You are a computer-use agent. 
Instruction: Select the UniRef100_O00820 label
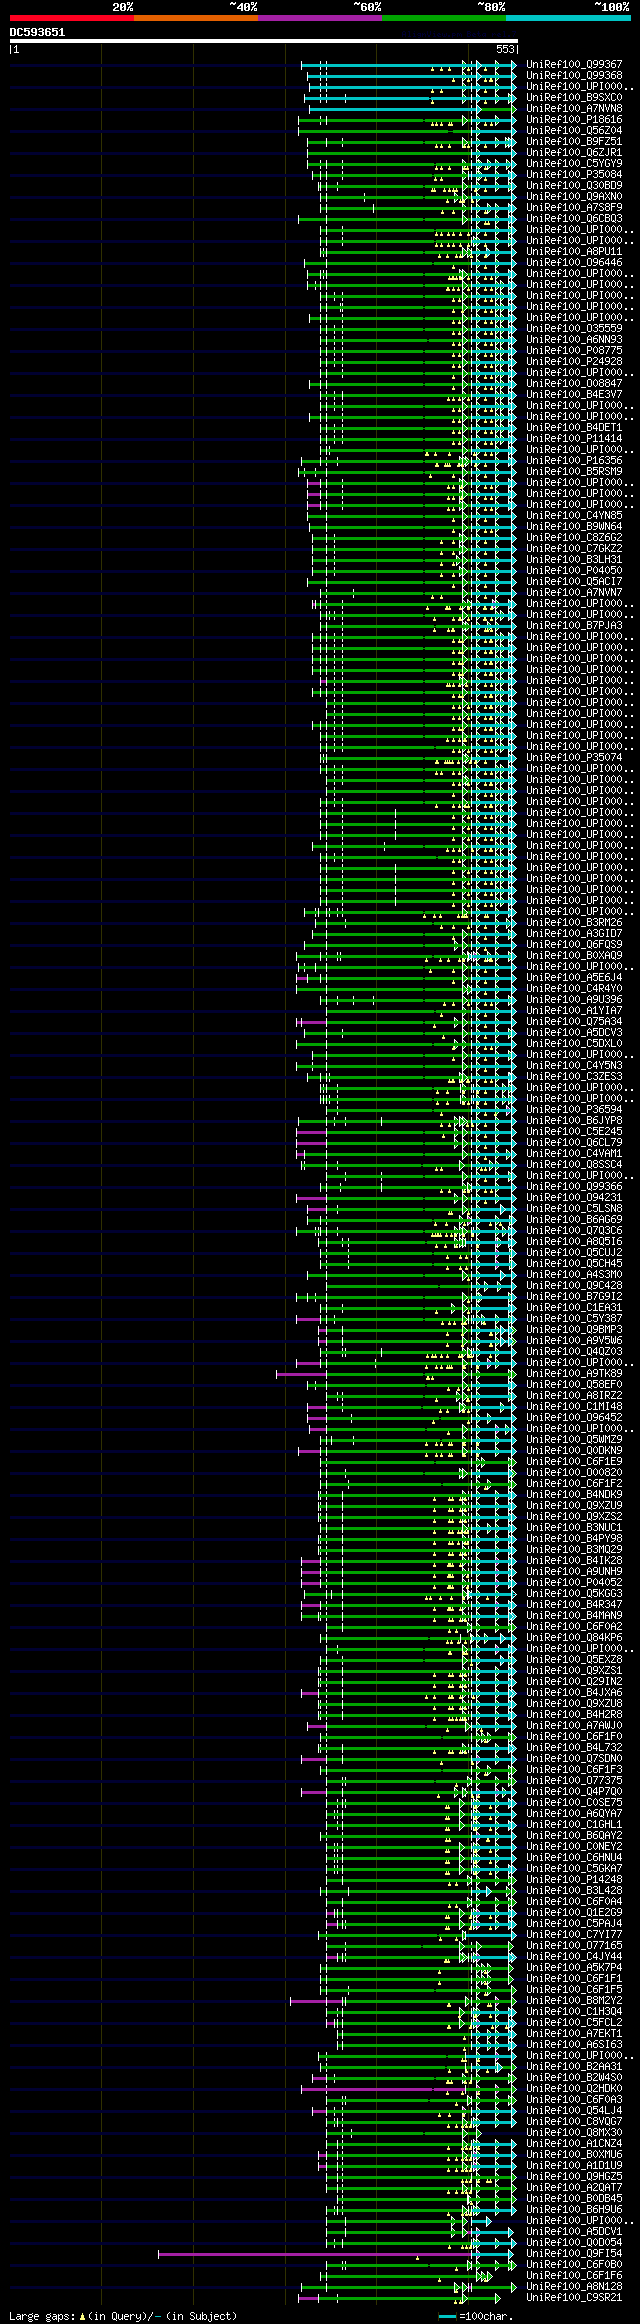click(x=574, y=1473)
